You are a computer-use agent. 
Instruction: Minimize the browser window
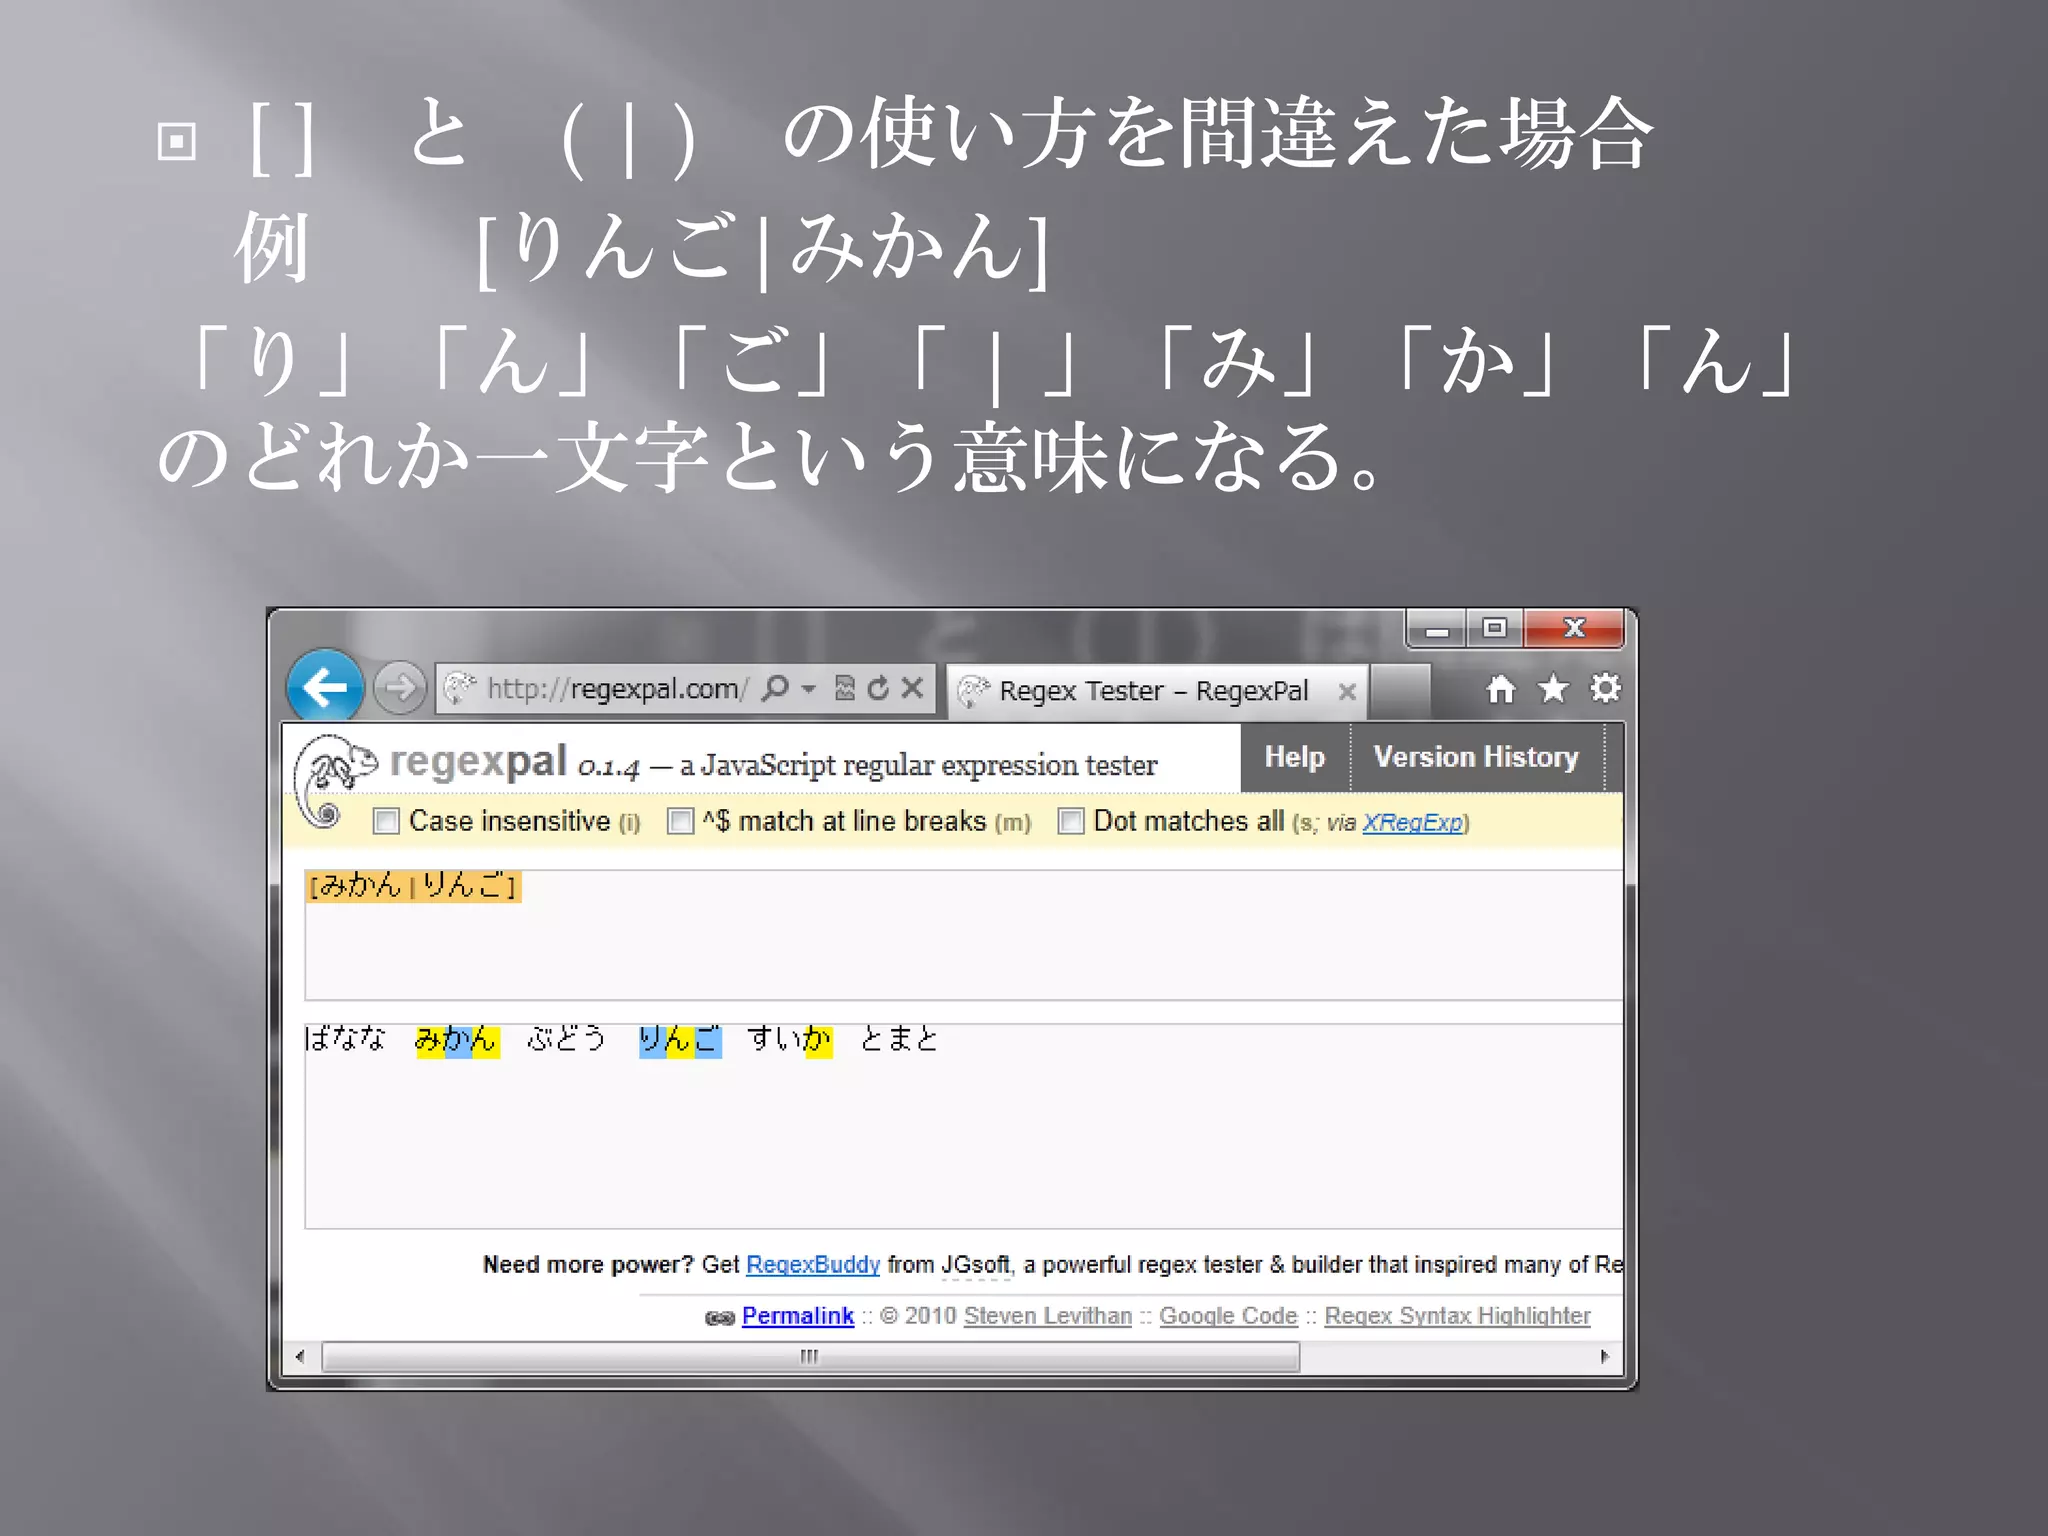pyautogui.click(x=1437, y=629)
